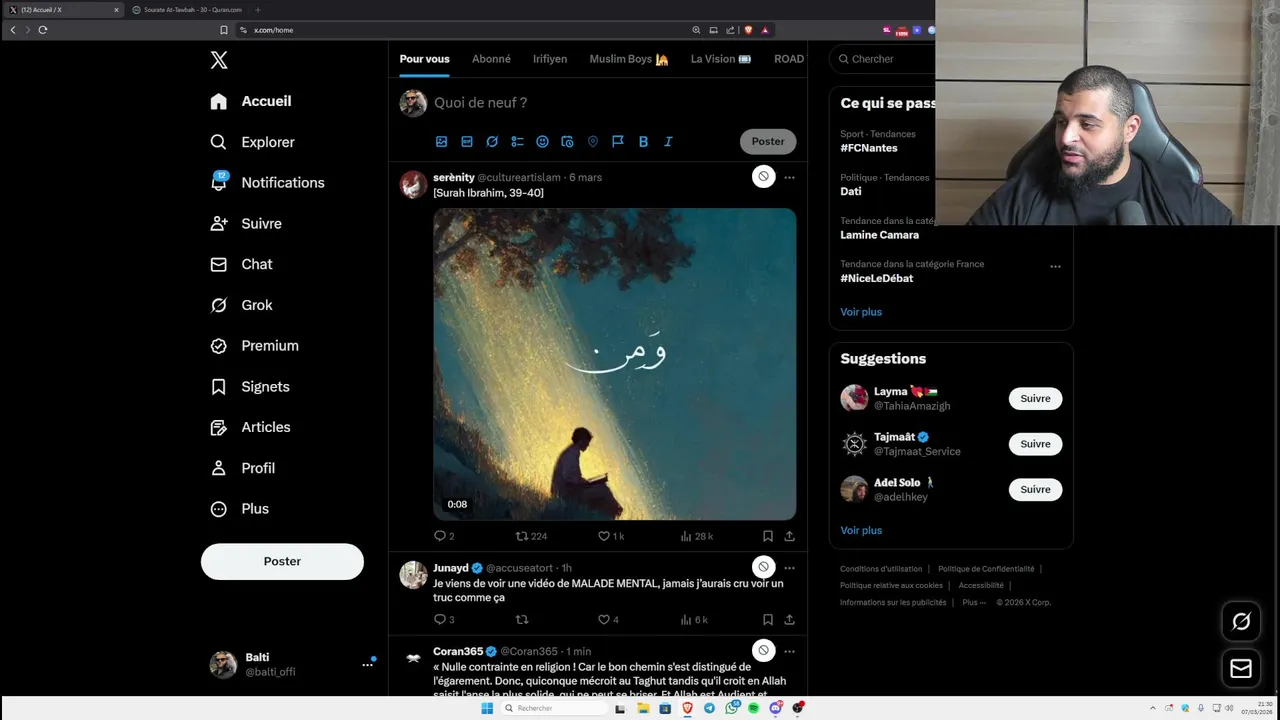The width and height of the screenshot is (1280, 720).
Task: Open Notifications in the sidebar
Action: coord(268,183)
